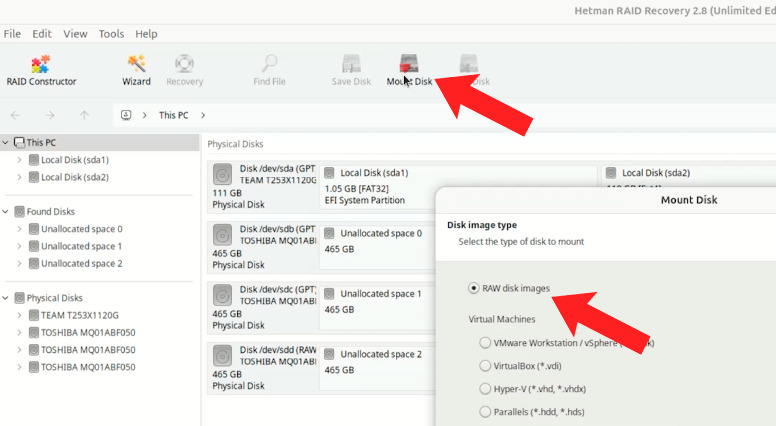This screenshot has height=426, width=776.
Task: Select the /dev/sda disk icon
Action: [x=223, y=175]
